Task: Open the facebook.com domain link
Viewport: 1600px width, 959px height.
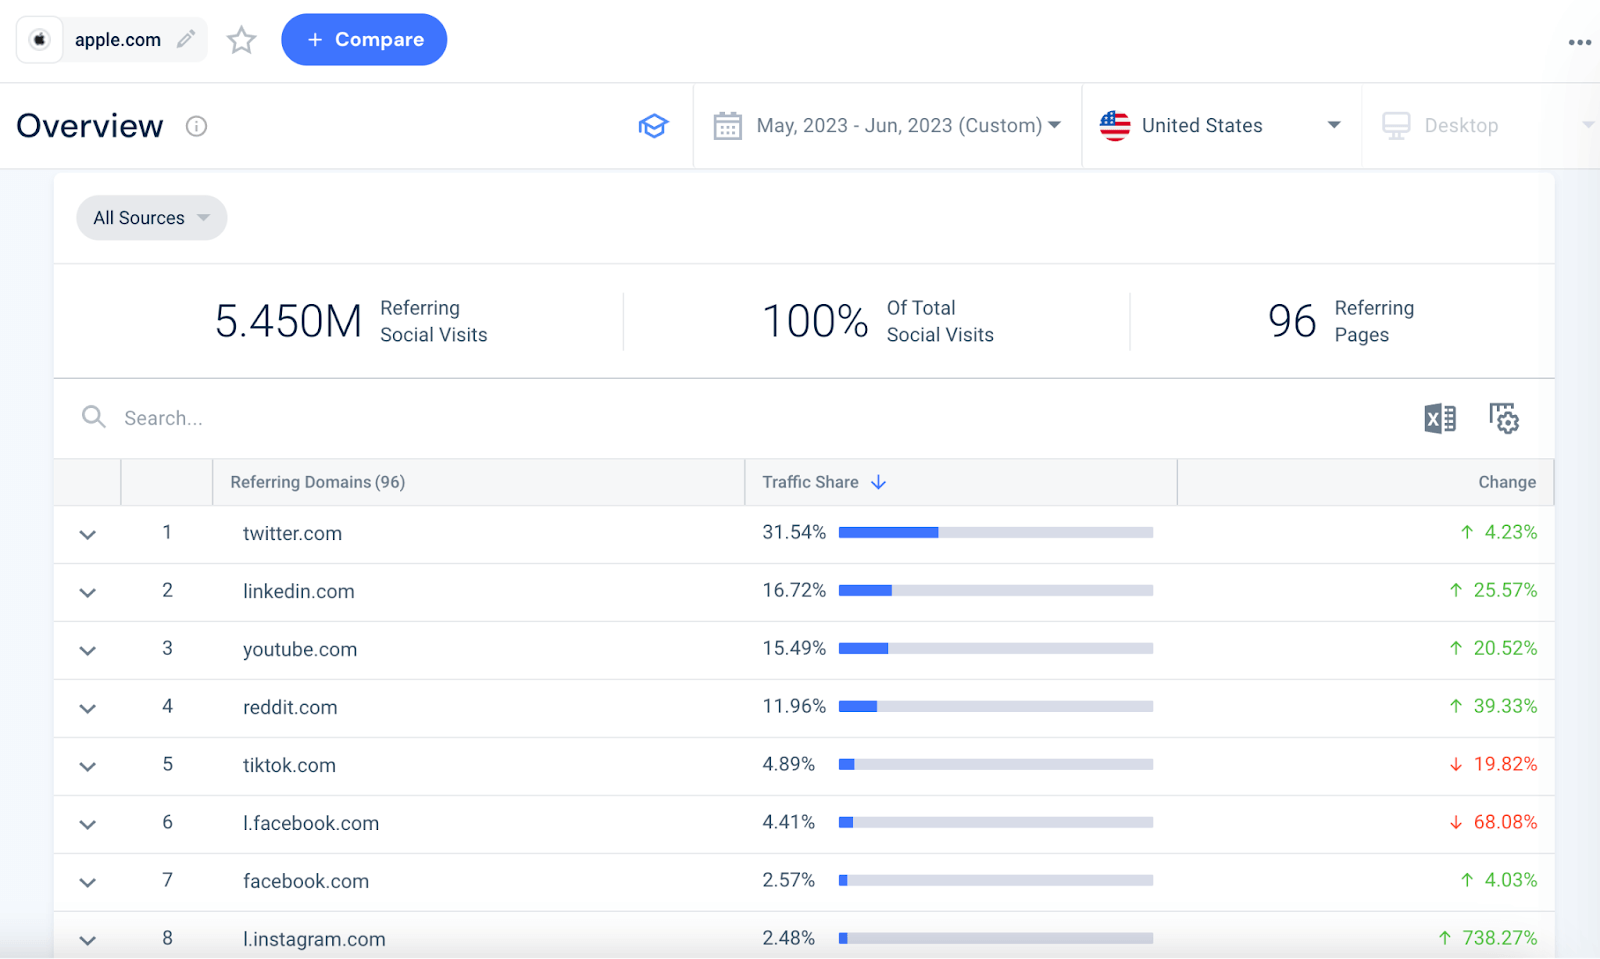Action: pyautogui.click(x=306, y=882)
